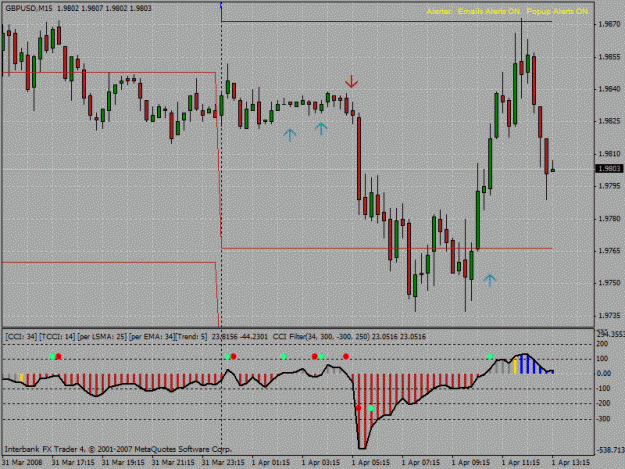Image resolution: width=625 pixels, height=469 pixels.
Task: Click the 31 Mar 17:15 time label
Action: click(73, 463)
